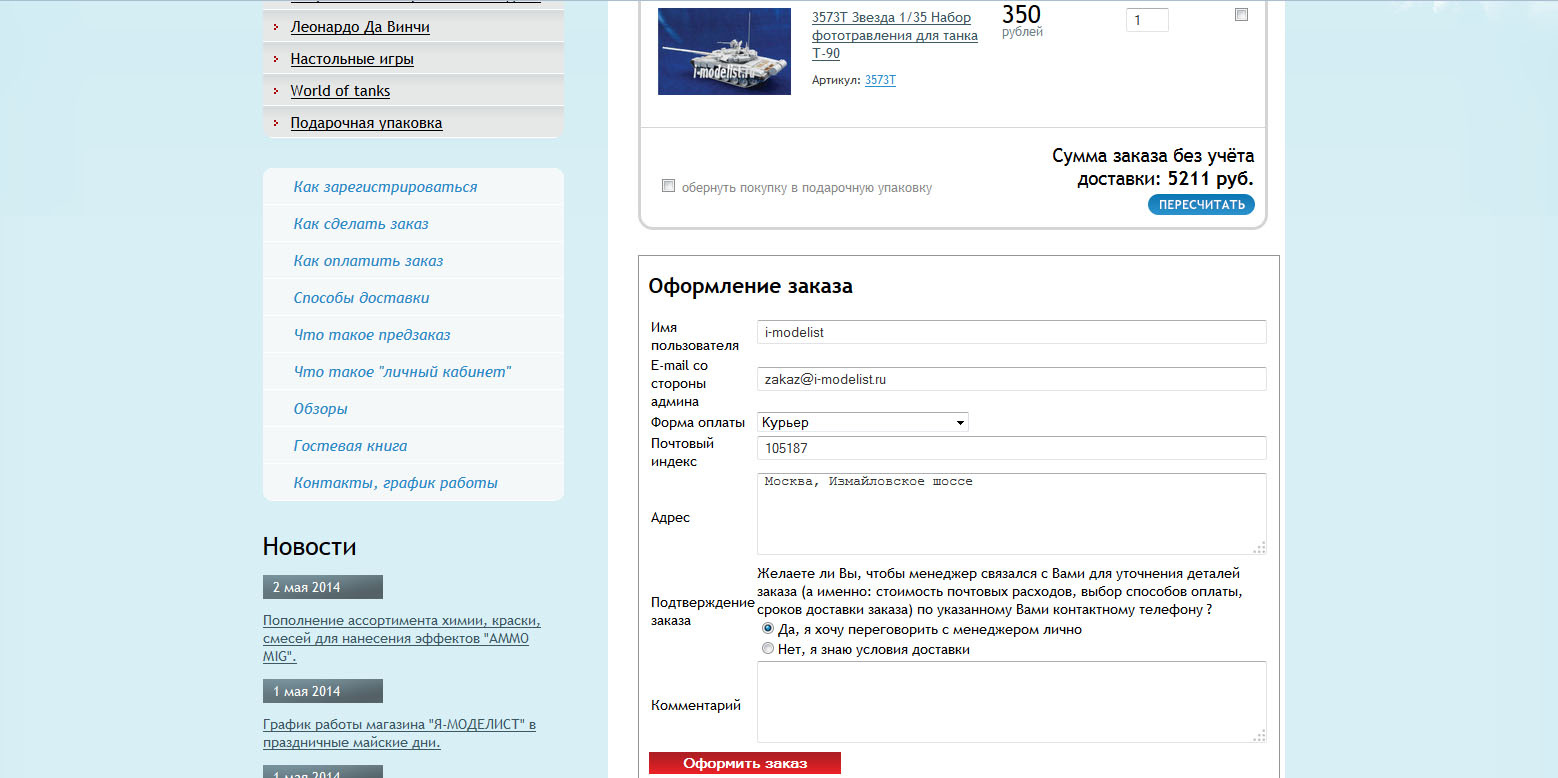The height and width of the screenshot is (778, 1558).
Task: Open the Форма оплаты dropdown
Action: (863, 422)
